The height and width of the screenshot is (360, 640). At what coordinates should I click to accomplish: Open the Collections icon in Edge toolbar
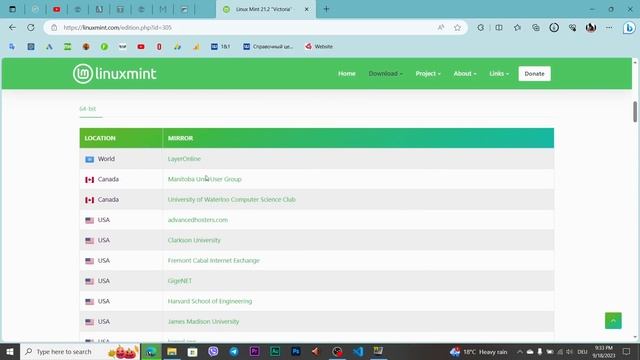[x=536, y=27]
